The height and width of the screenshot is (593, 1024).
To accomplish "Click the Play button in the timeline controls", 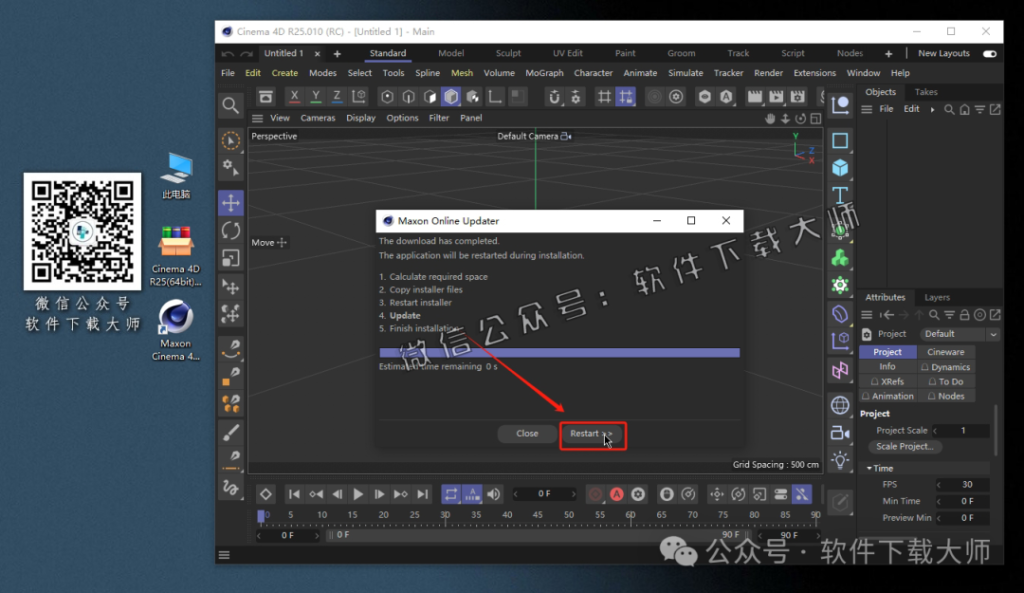I will pyautogui.click(x=358, y=493).
